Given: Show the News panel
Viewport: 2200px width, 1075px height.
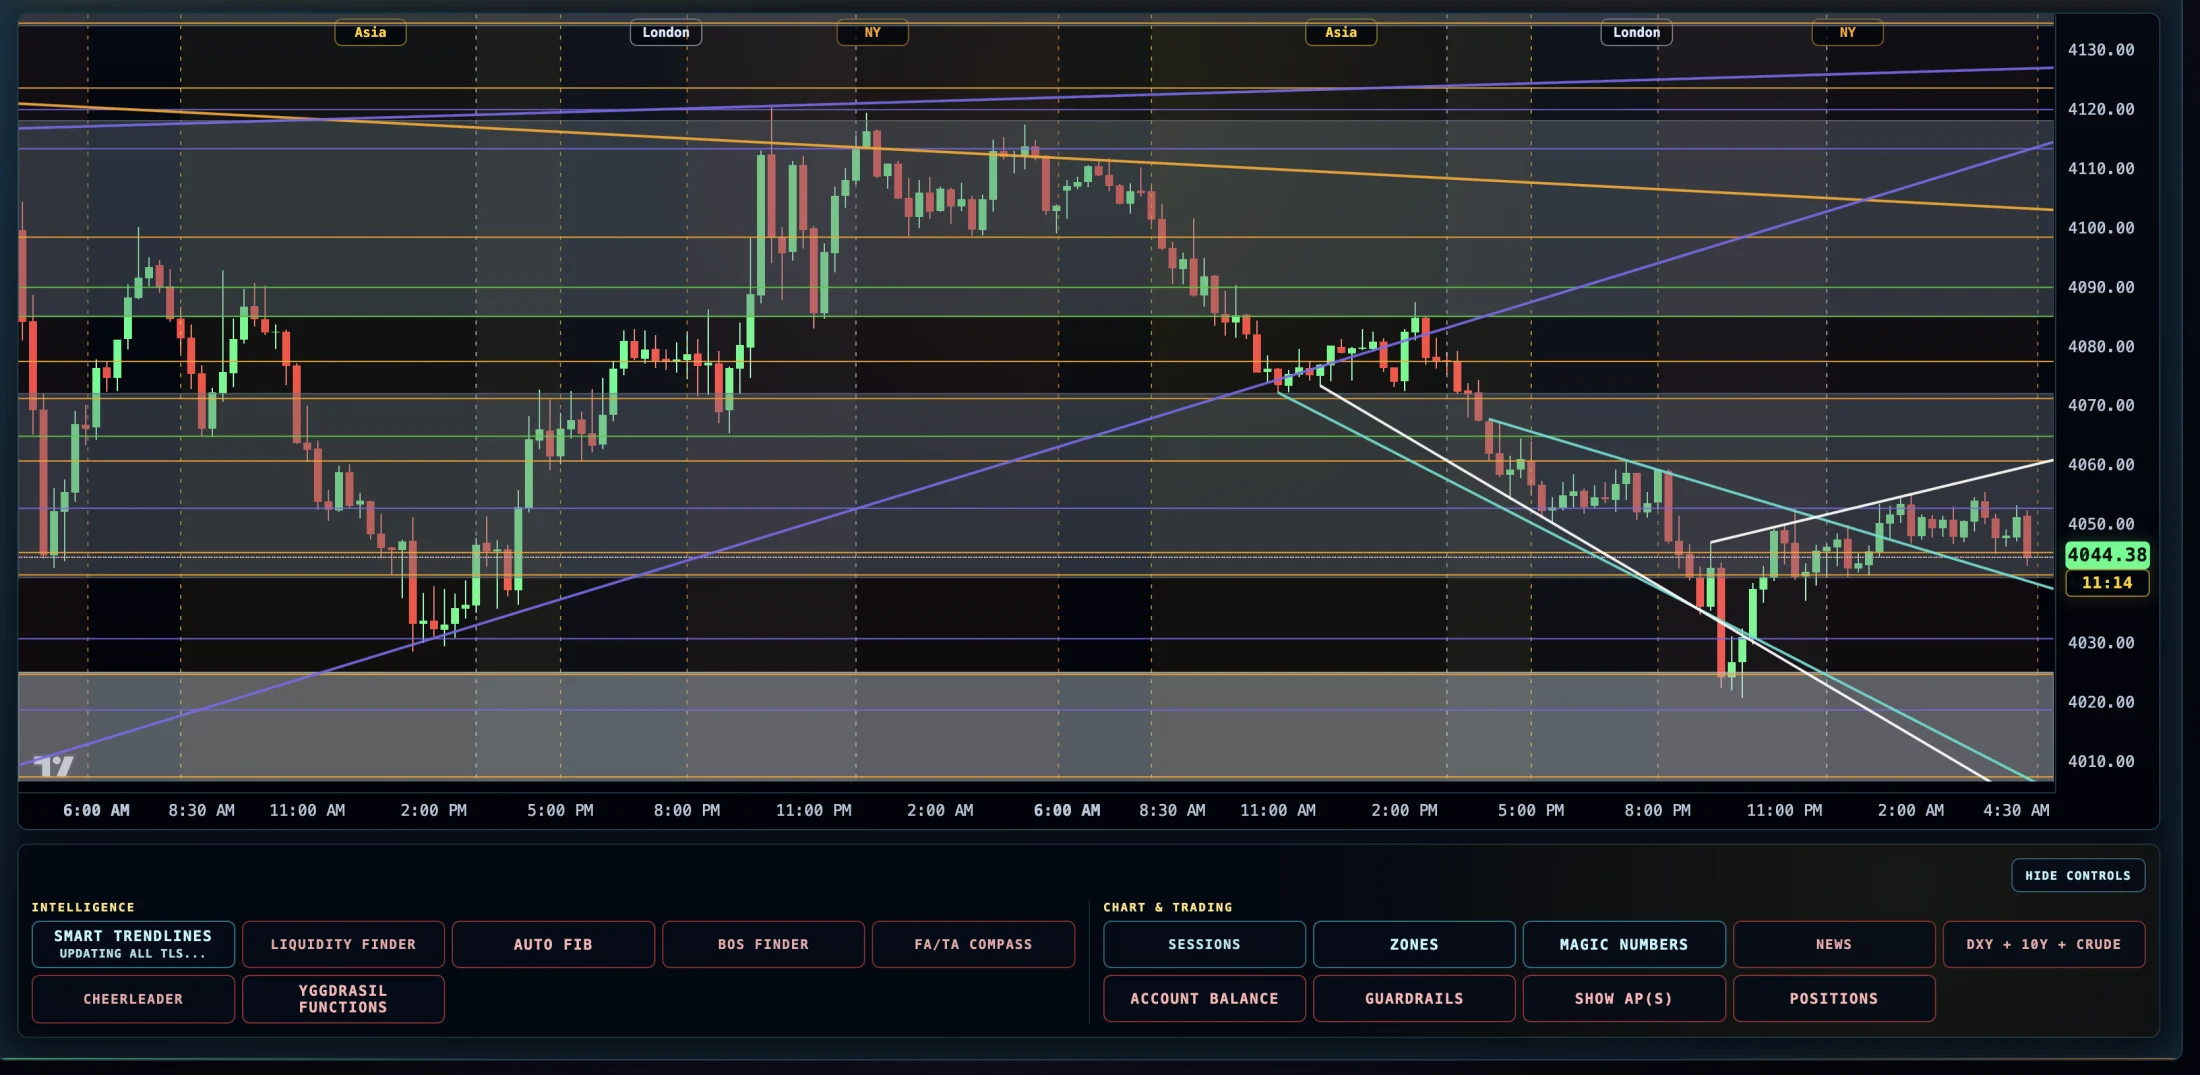Looking at the screenshot, I should pyautogui.click(x=1834, y=944).
